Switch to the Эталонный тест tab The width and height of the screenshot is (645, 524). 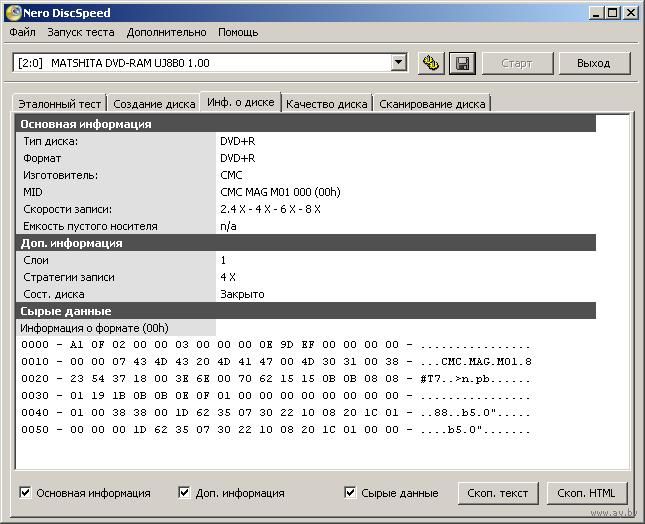tap(60, 104)
